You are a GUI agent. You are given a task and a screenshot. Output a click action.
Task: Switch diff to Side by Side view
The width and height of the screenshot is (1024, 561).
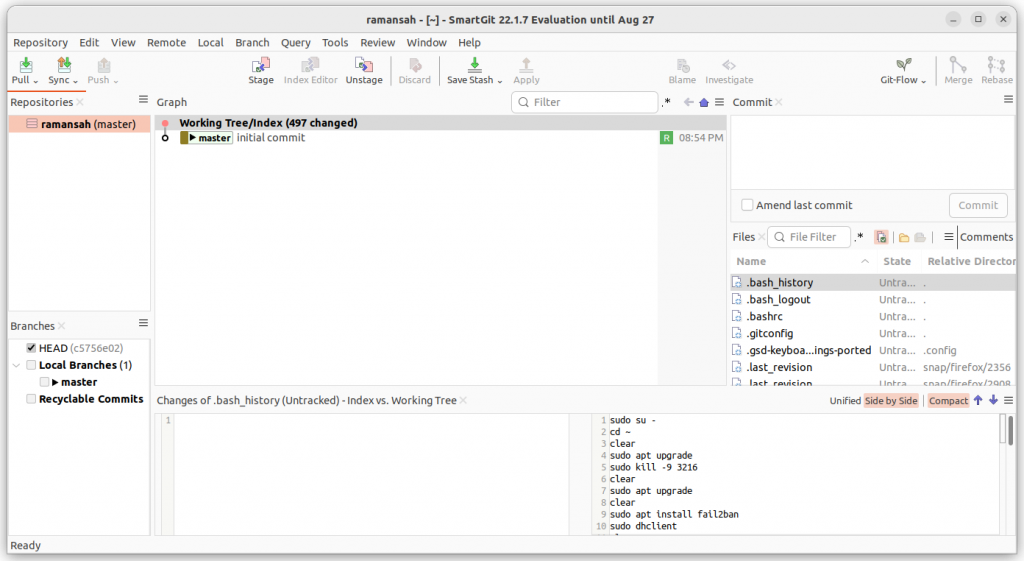(891, 401)
